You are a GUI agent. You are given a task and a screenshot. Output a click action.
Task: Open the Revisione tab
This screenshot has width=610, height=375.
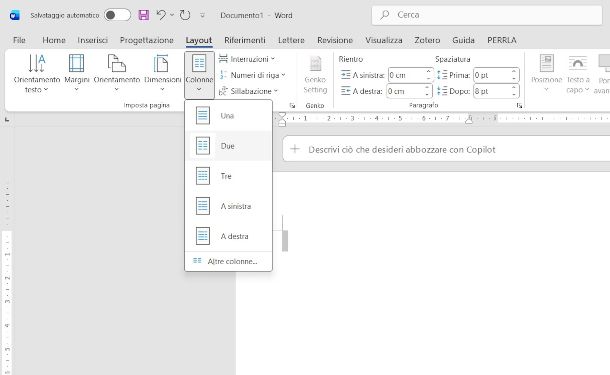coord(335,40)
